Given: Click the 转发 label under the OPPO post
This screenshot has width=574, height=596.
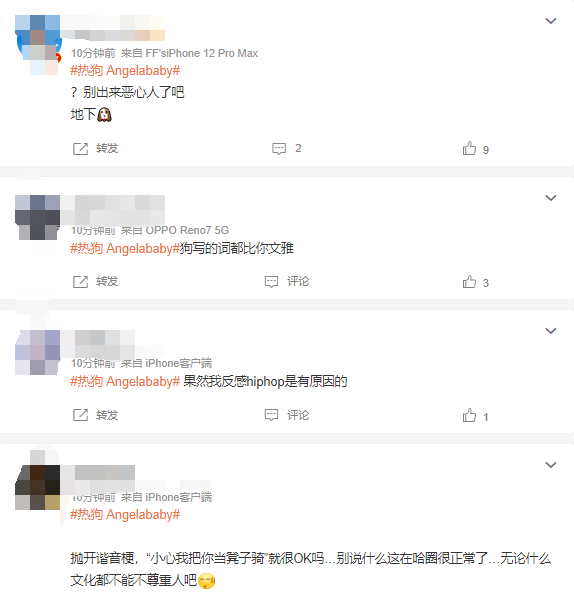Looking at the screenshot, I should pyautogui.click(x=107, y=282).
